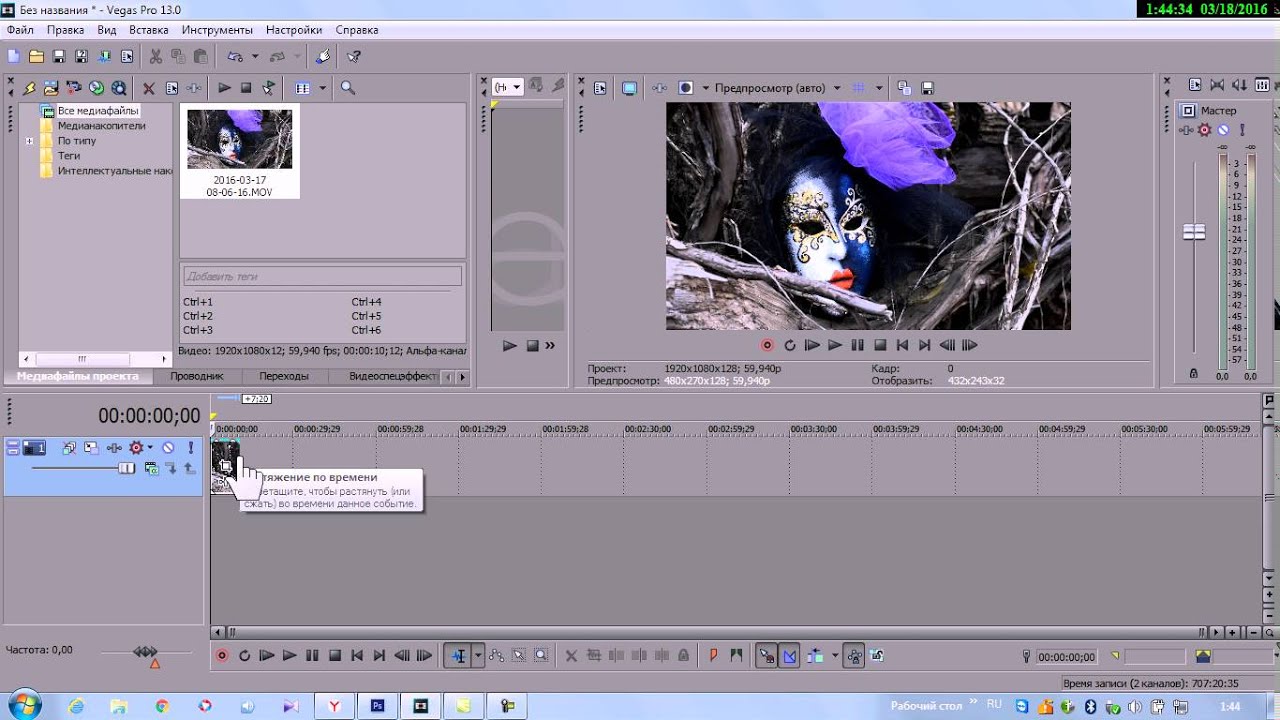This screenshot has width=1280, height=720.
Task: Switch to the Переходы tab
Action: pos(284,377)
